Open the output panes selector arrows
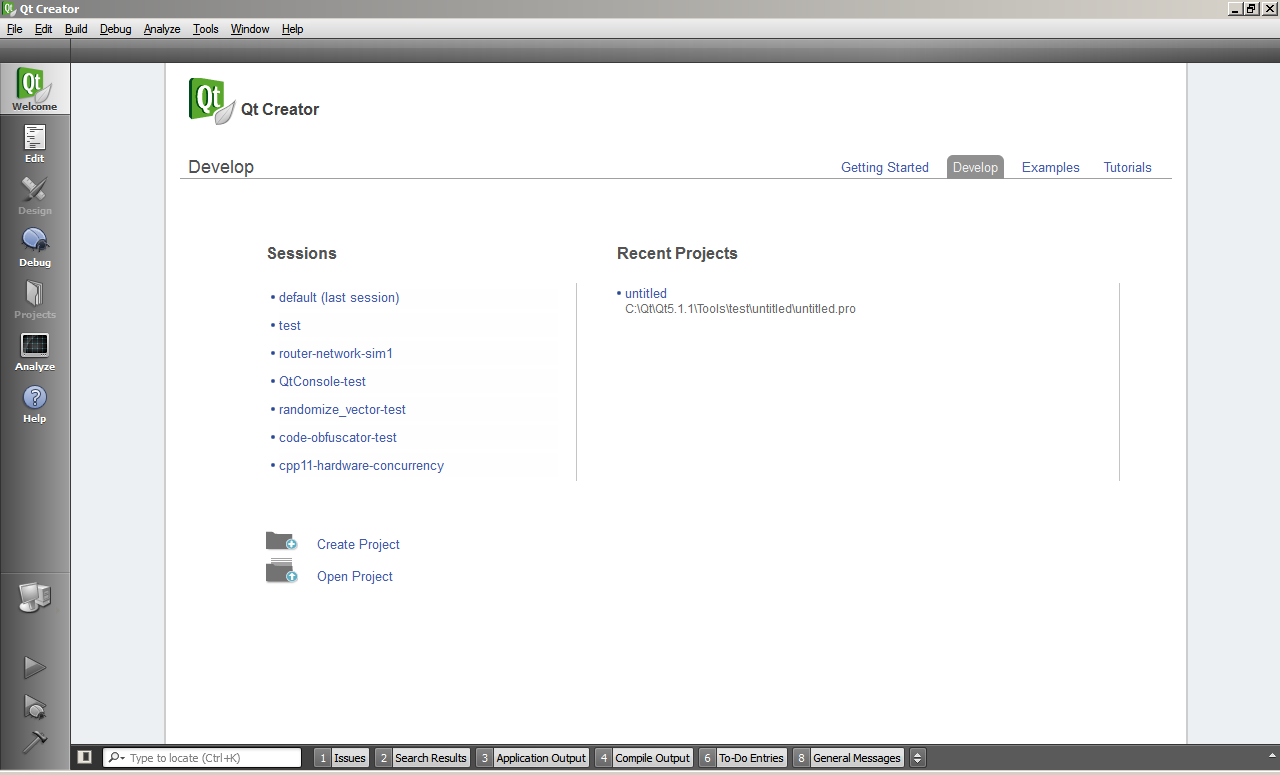Image resolution: width=1280 pixels, height=775 pixels. [x=918, y=758]
